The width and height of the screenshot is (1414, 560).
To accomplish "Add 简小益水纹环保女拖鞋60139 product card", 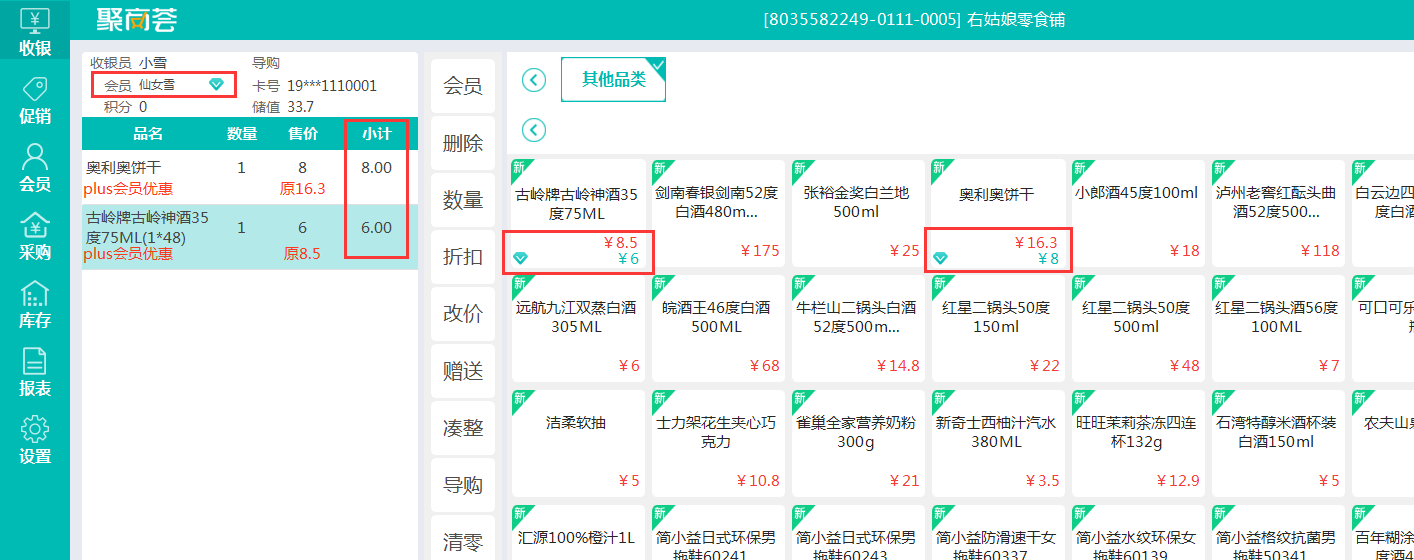I will pos(1136,532).
